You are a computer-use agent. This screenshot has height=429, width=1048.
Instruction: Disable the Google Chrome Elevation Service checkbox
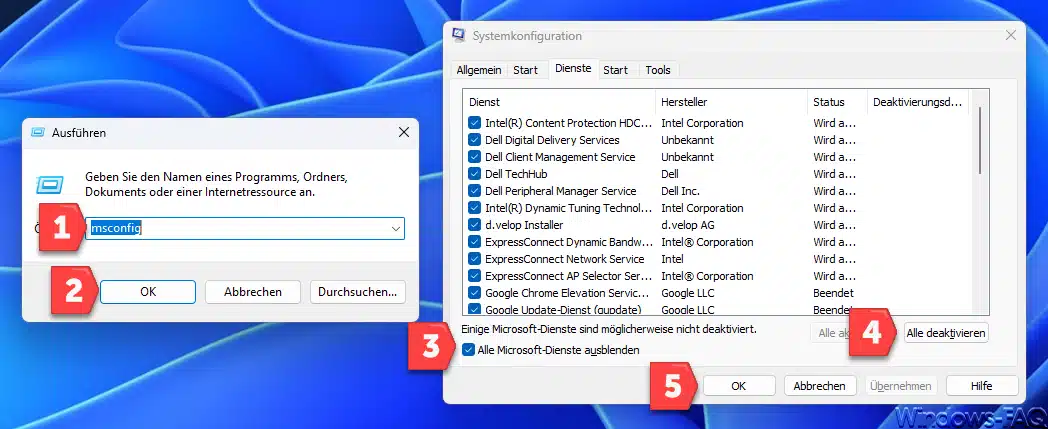(474, 293)
